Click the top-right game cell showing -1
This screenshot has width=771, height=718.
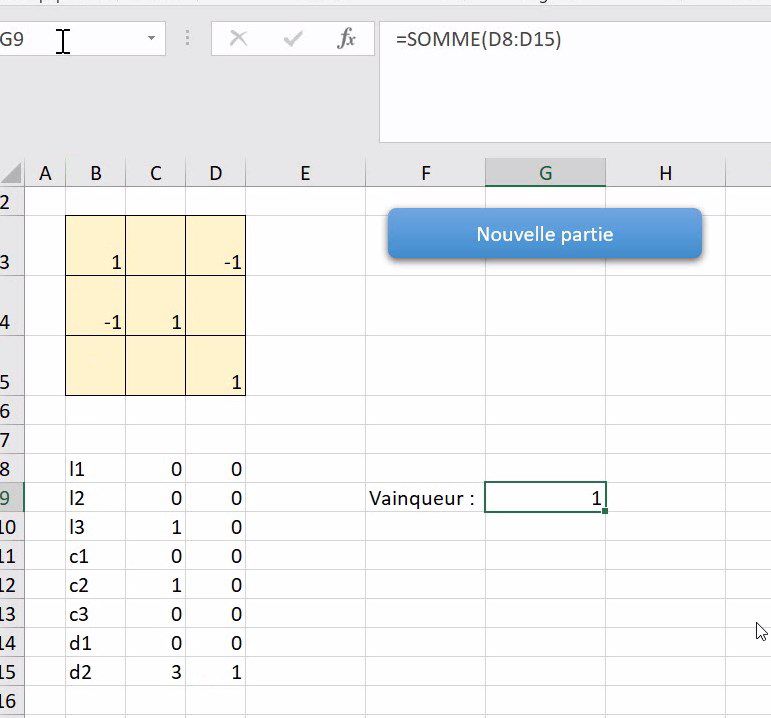pos(215,245)
